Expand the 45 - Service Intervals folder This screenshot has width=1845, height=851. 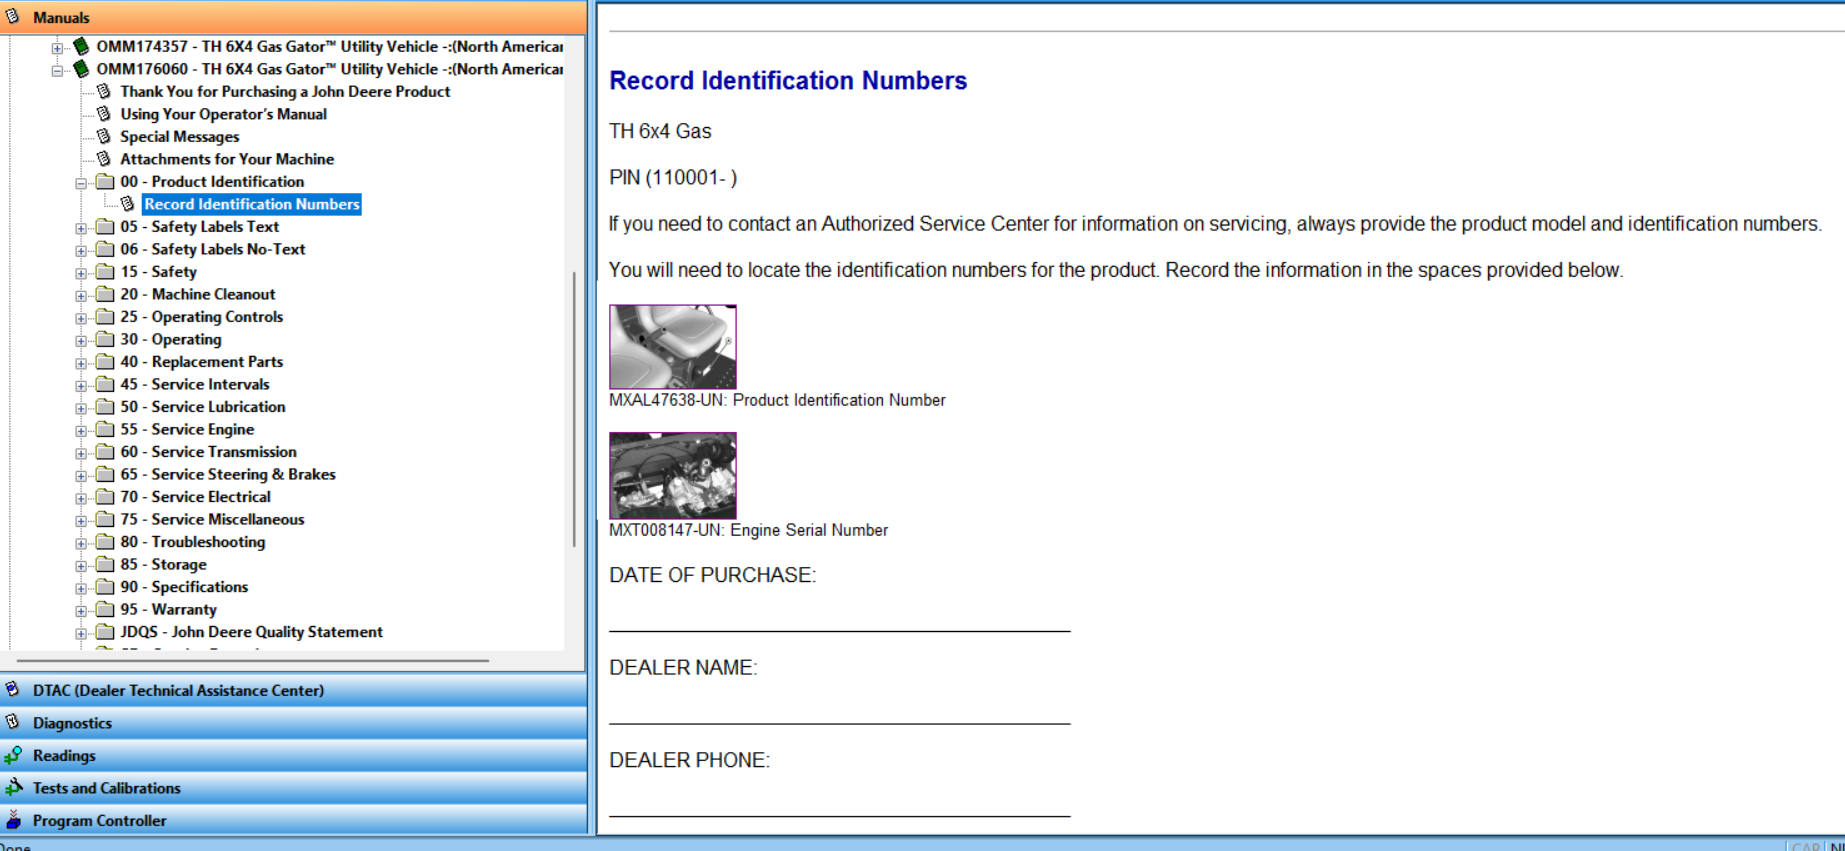pyautogui.click(x=81, y=386)
